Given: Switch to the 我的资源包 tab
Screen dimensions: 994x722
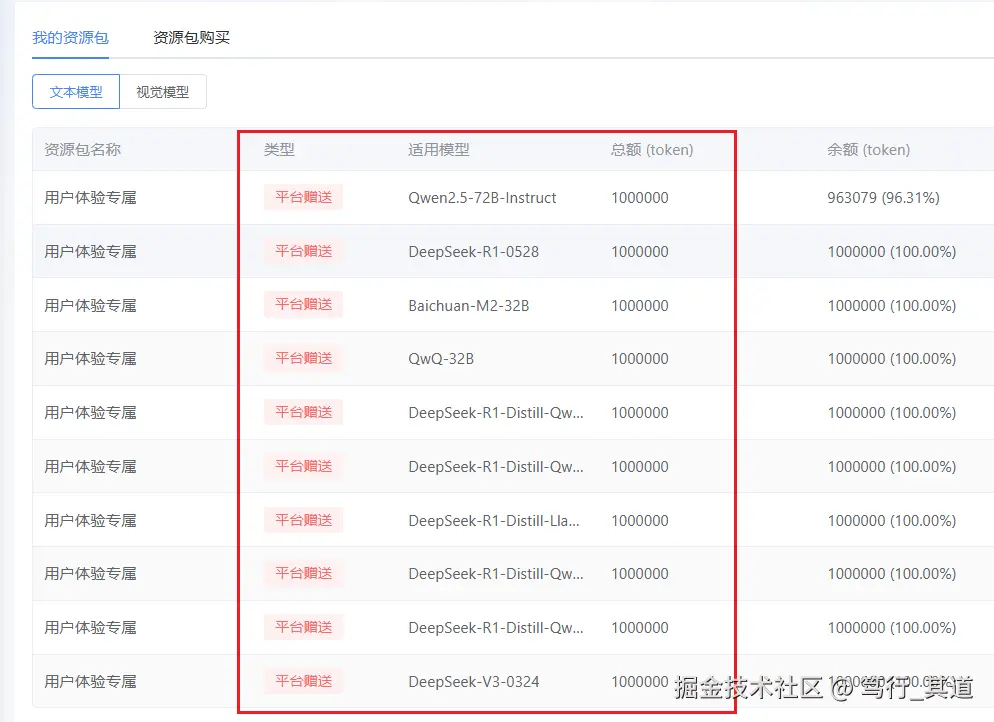Looking at the screenshot, I should click(70, 38).
